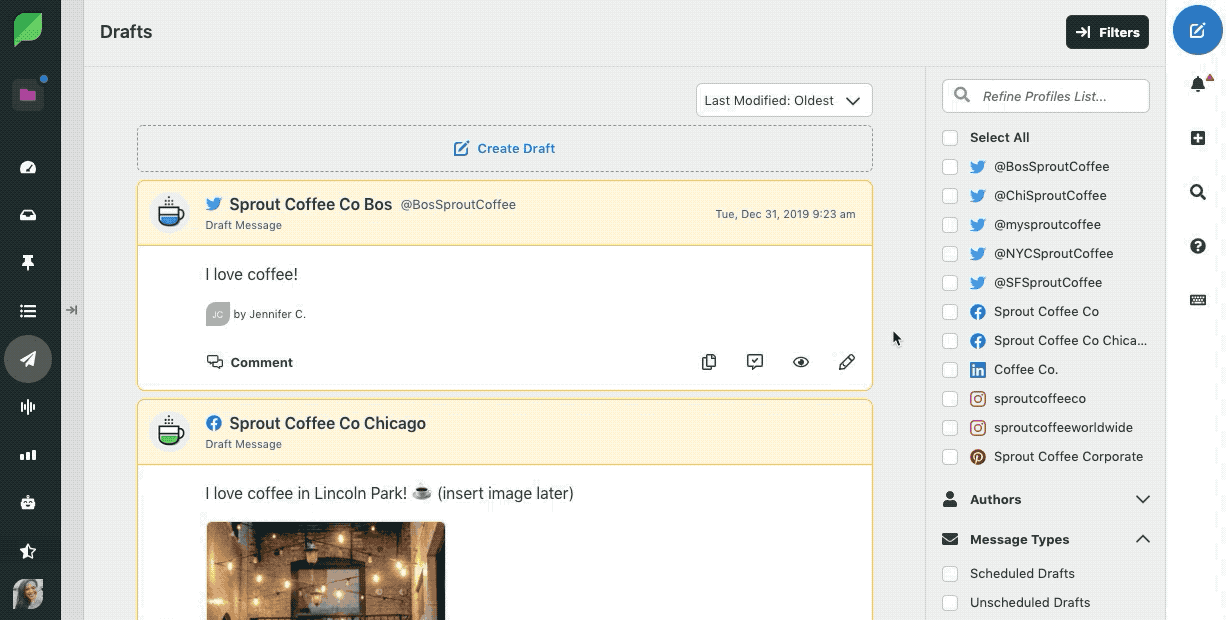
Task: Open the pin tasks icon
Action: (28, 263)
